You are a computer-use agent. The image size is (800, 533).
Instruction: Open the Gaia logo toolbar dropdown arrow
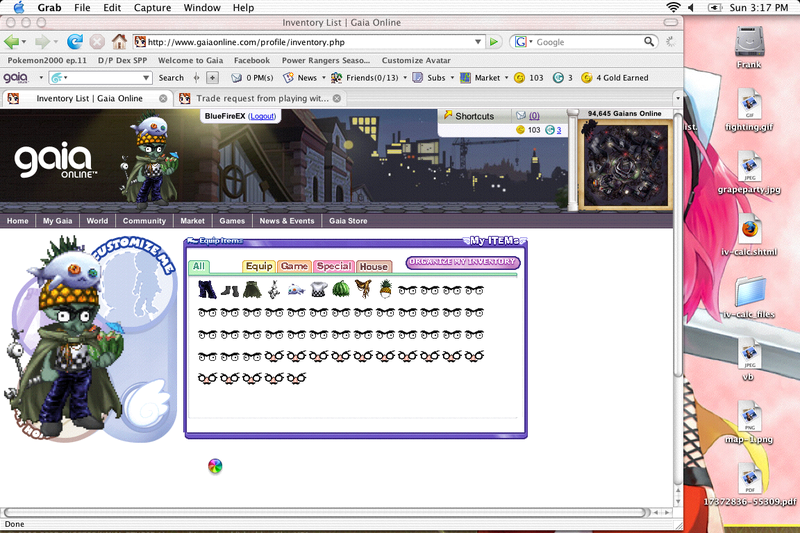(41, 78)
